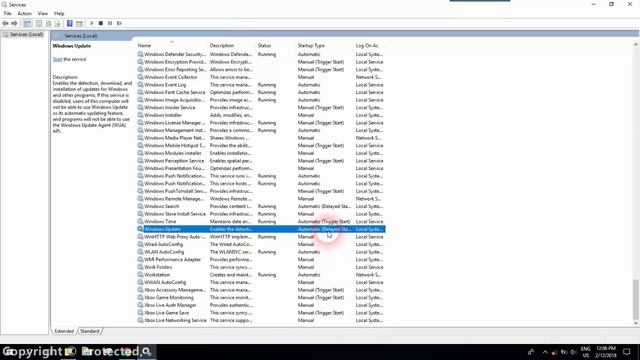Pause the service using the pause toolbar icon
This screenshot has height=360, width=640.
pyautogui.click(x=110, y=23)
